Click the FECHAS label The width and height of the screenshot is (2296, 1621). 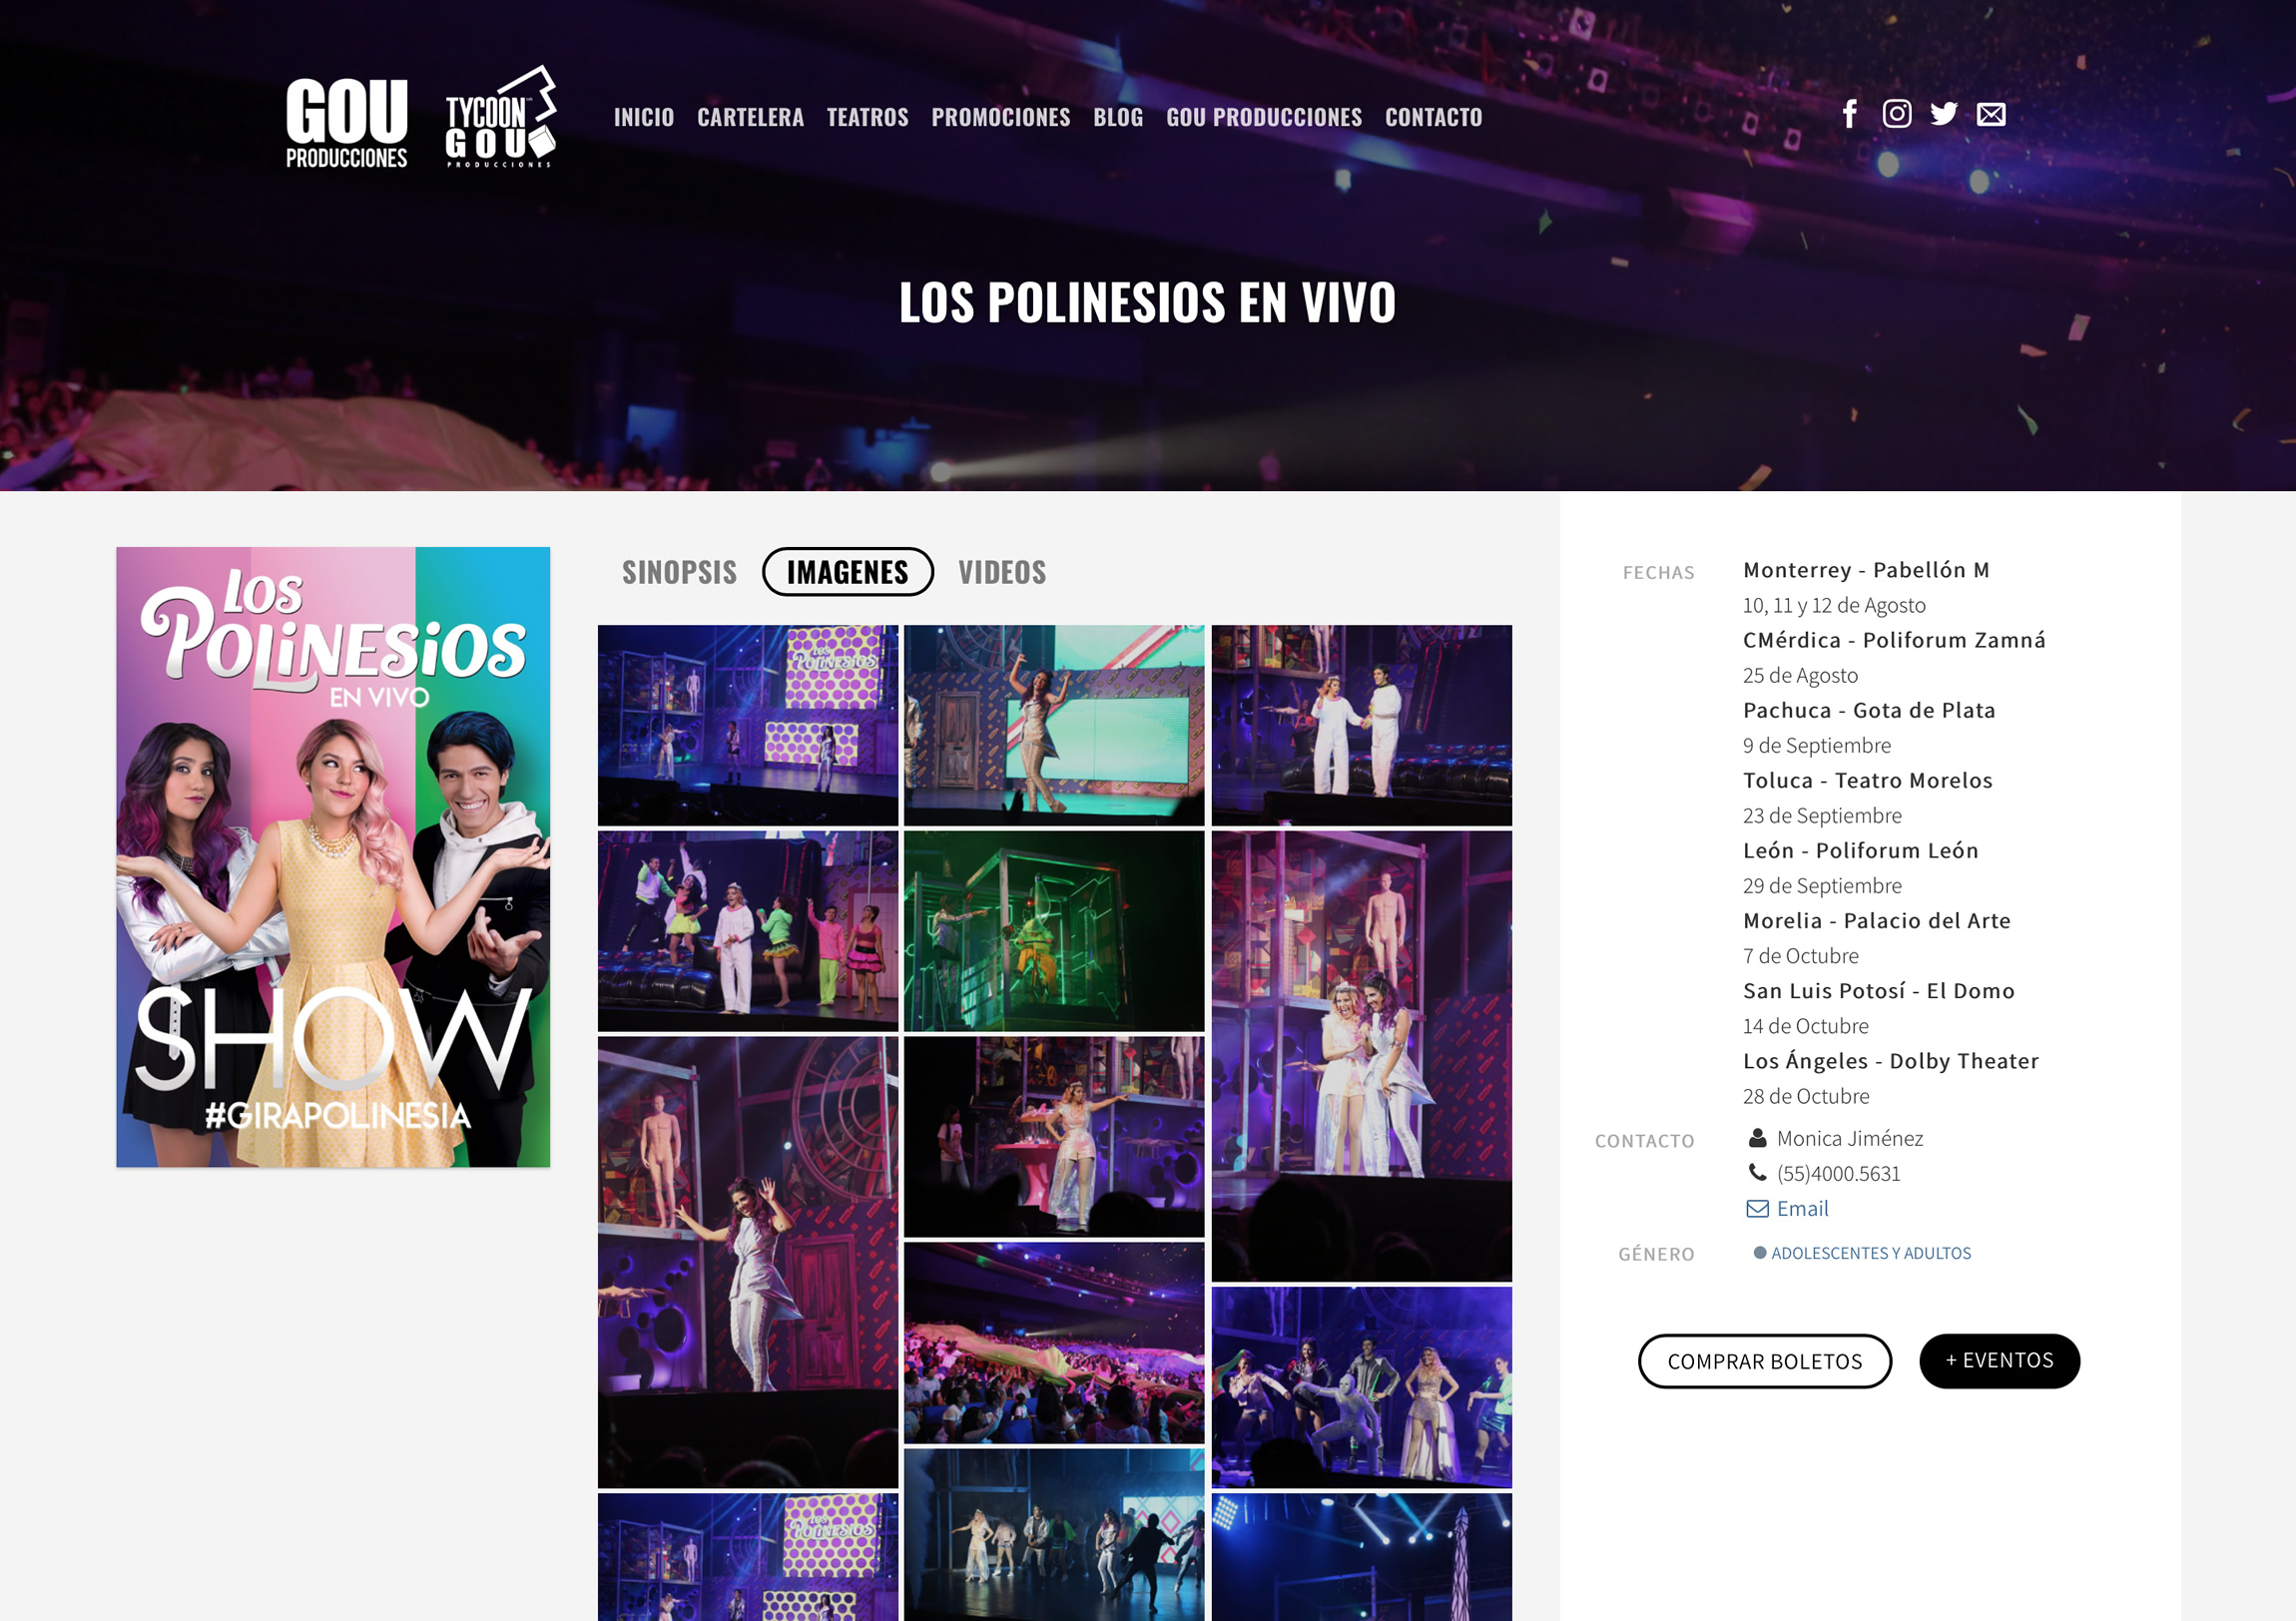click(x=1658, y=573)
